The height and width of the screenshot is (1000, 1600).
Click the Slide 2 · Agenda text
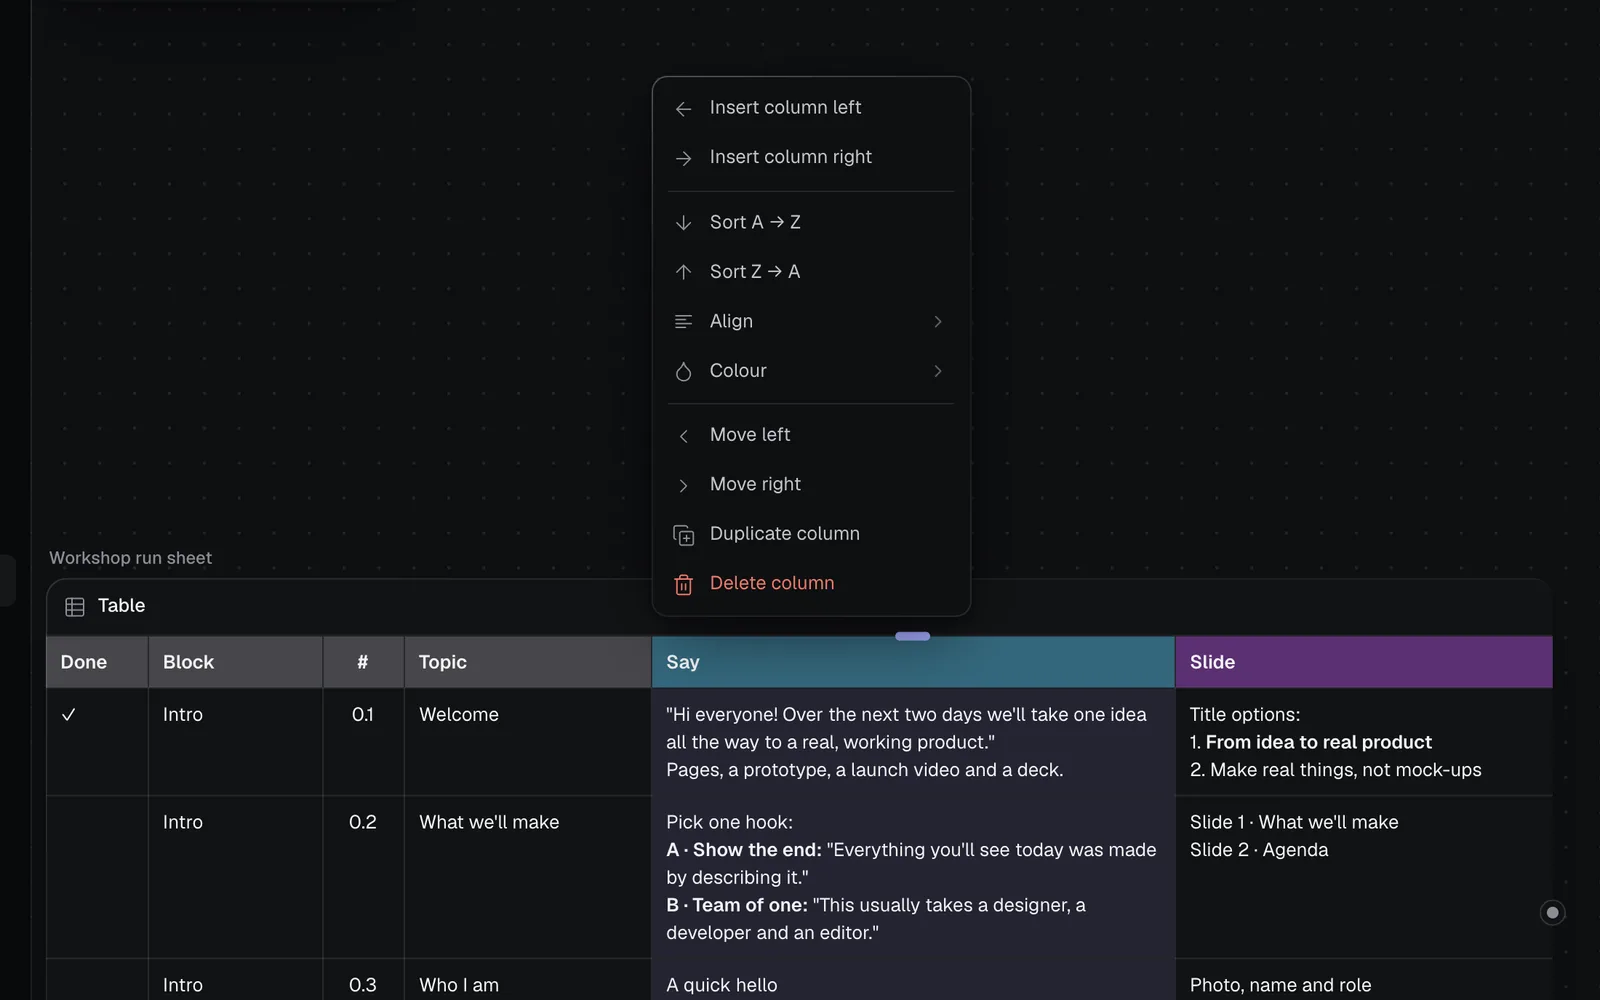(1259, 850)
